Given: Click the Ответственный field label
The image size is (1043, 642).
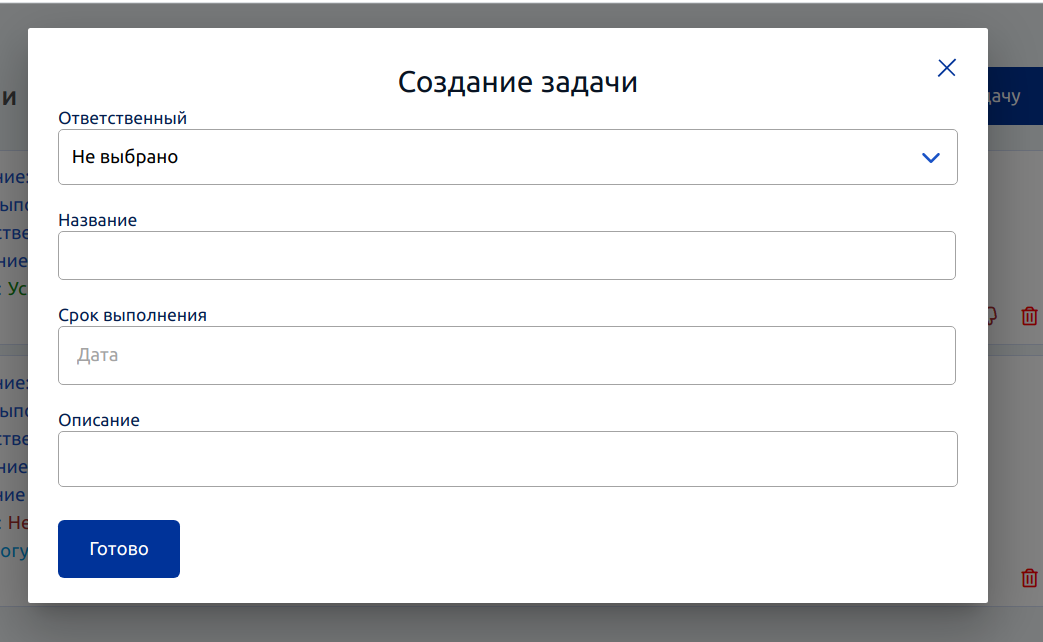Looking at the screenshot, I should click(122, 118).
